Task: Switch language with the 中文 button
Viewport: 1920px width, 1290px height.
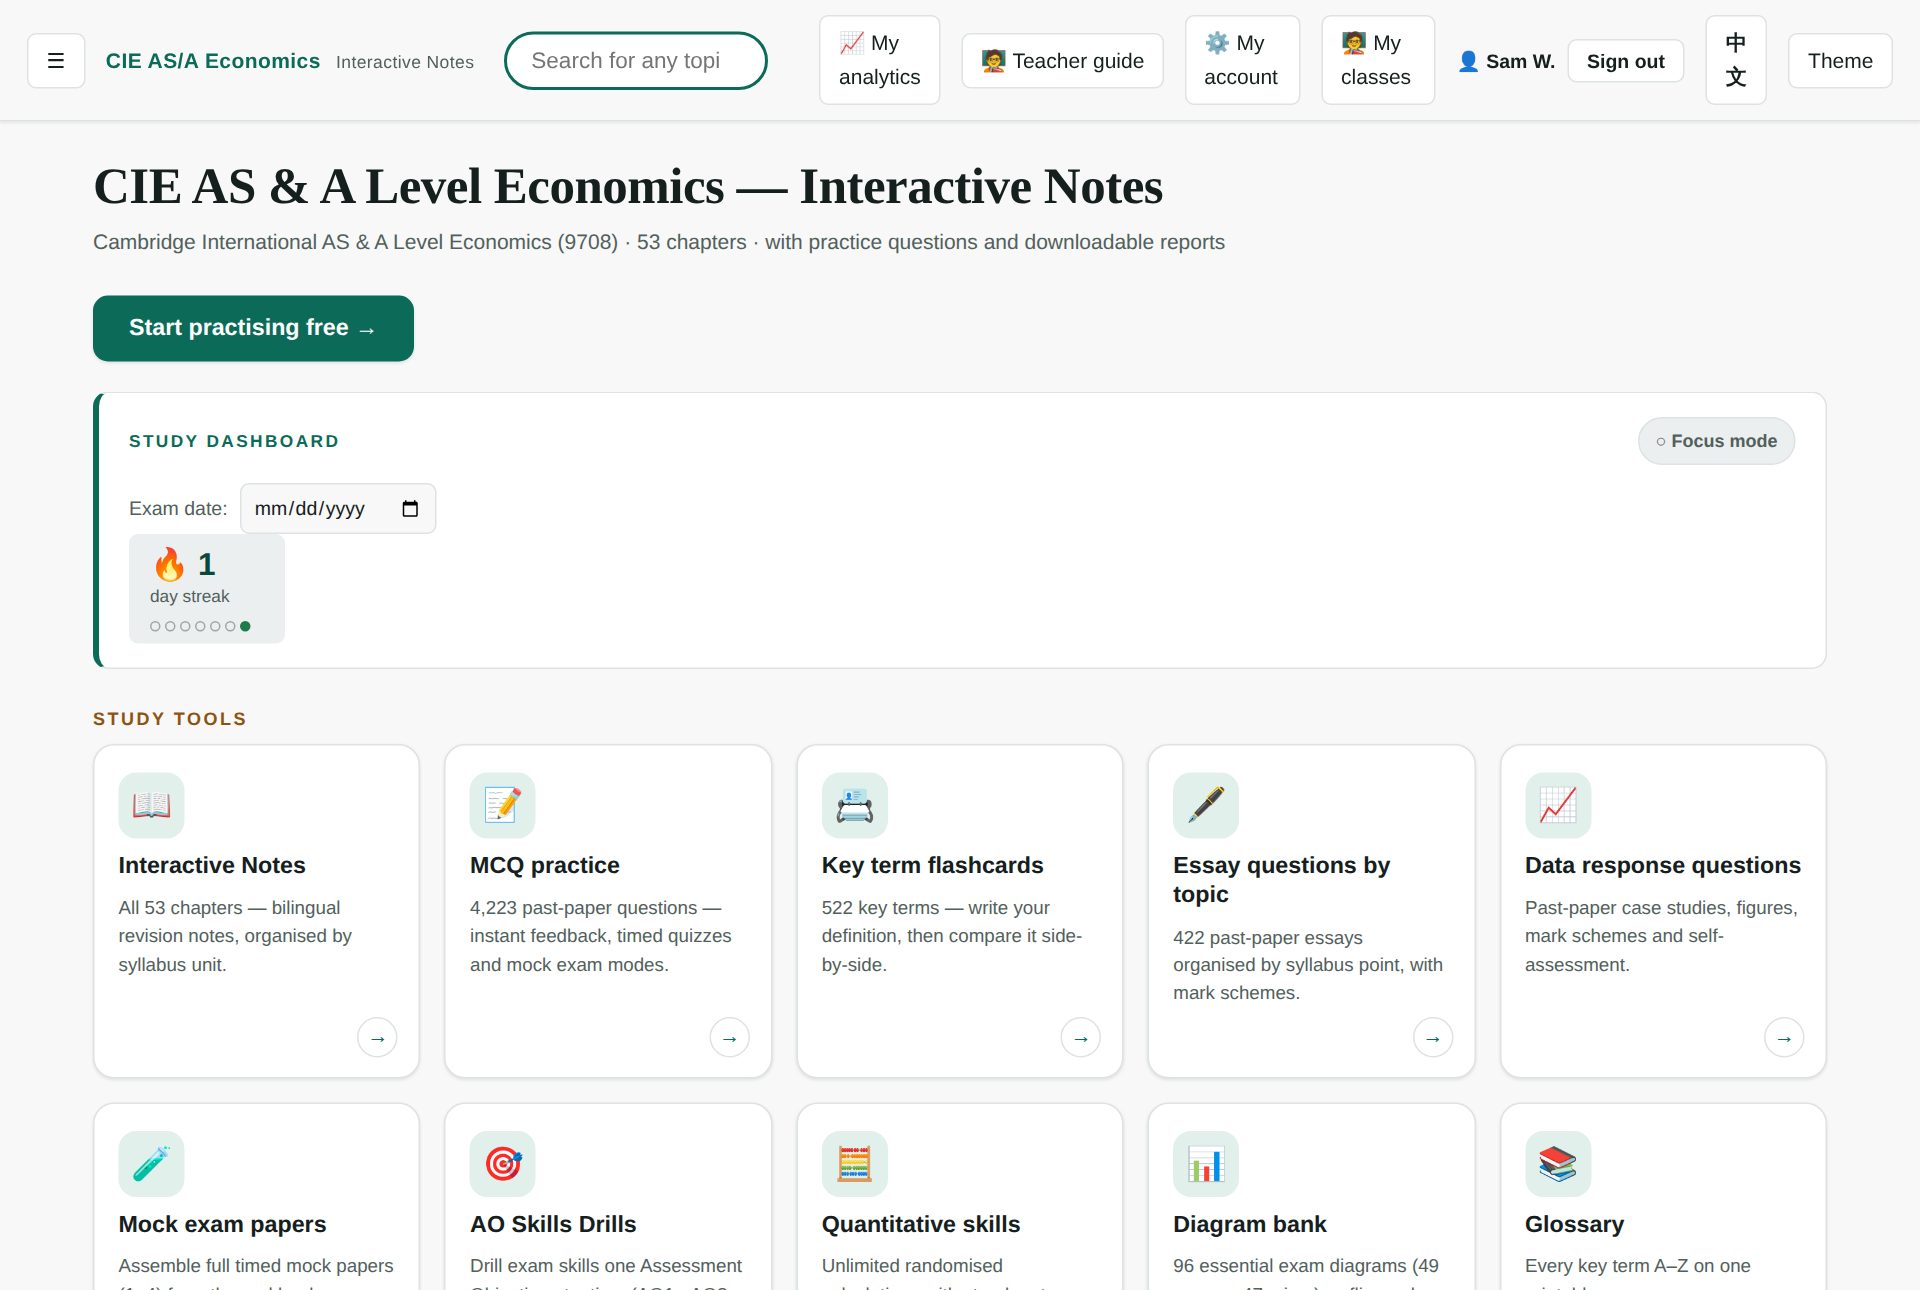Action: tap(1736, 60)
